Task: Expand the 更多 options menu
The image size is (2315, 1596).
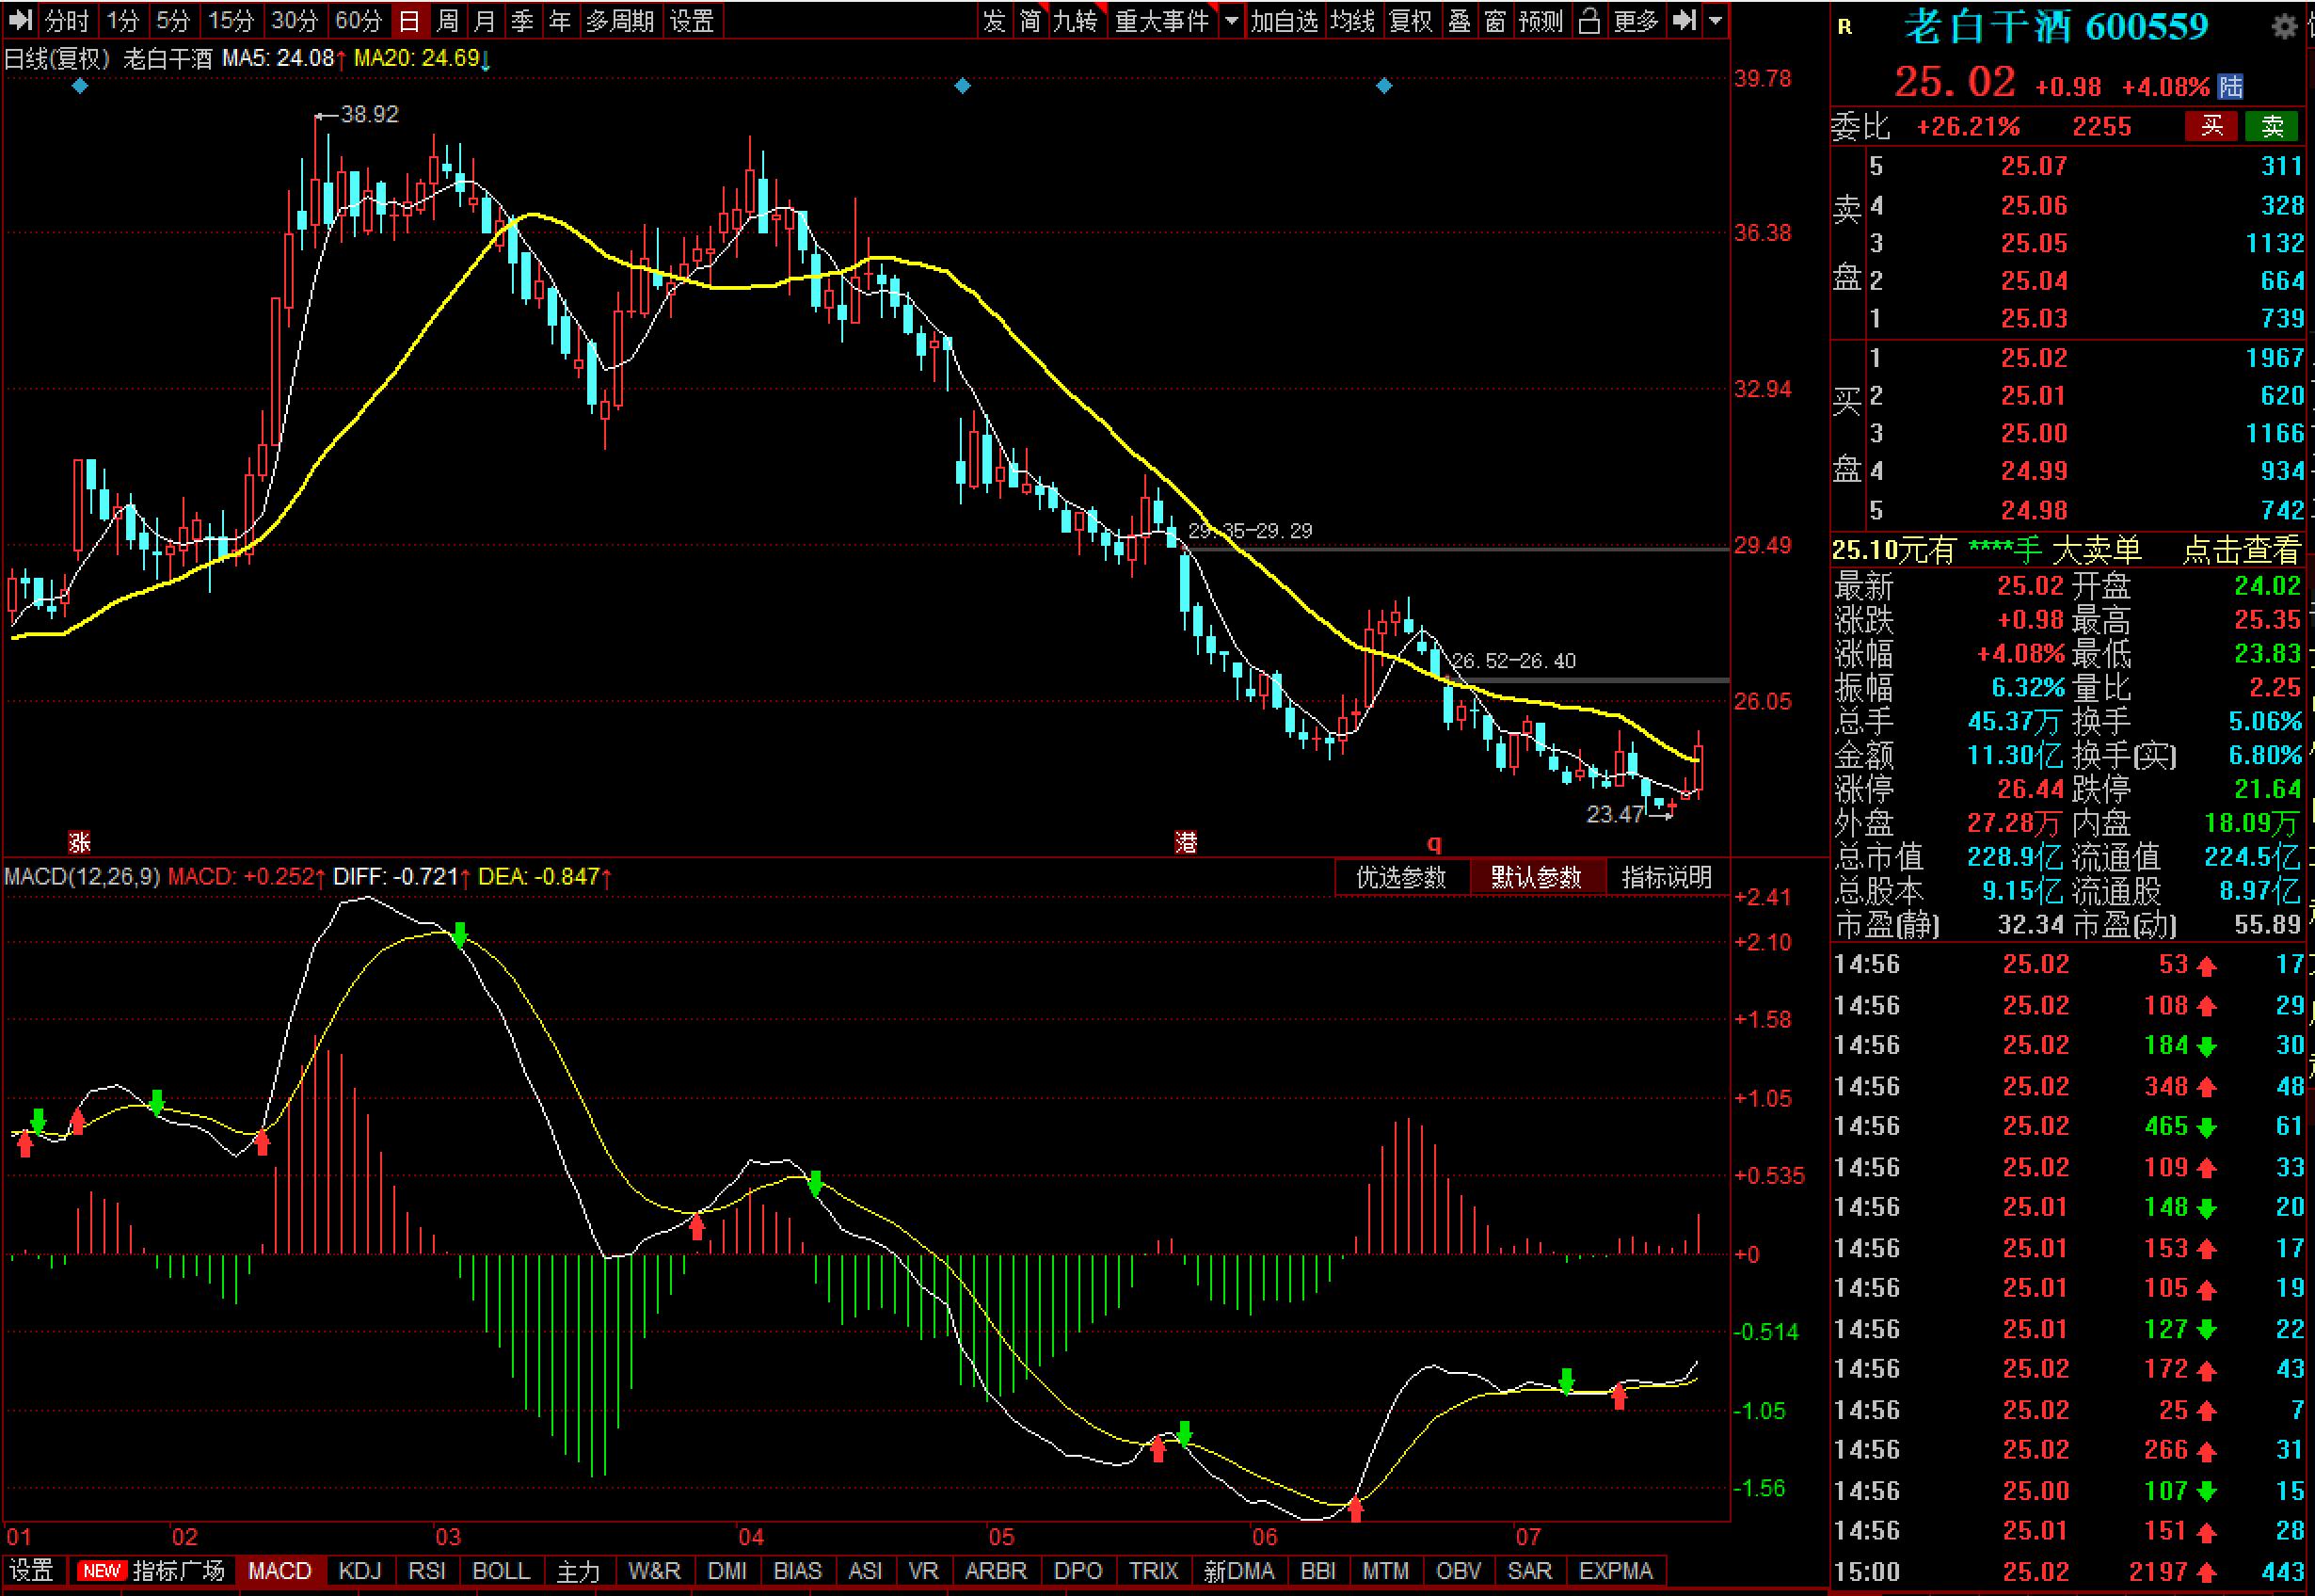Action: [1636, 21]
